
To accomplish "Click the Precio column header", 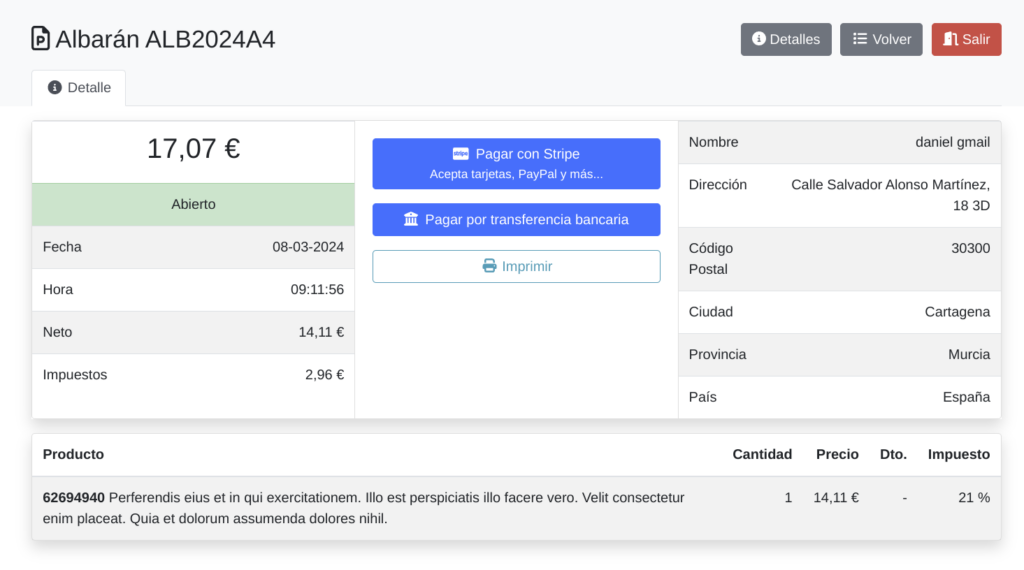I will pos(837,454).
